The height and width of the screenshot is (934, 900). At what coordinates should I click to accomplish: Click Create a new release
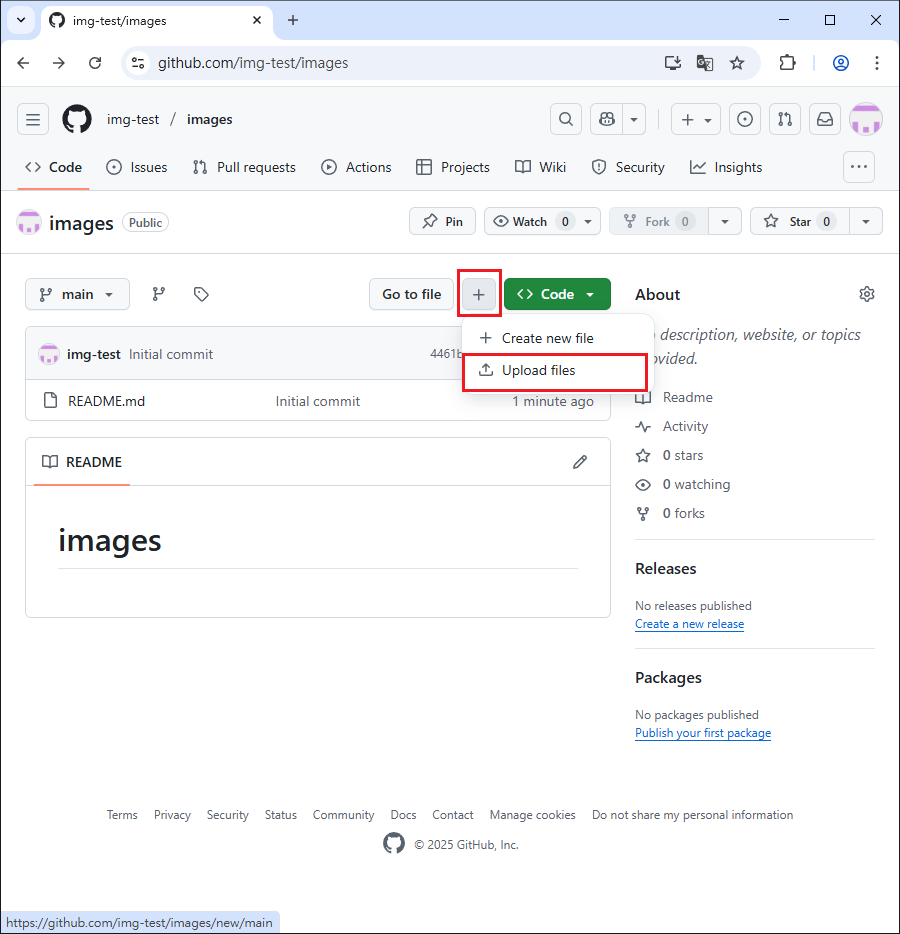click(689, 624)
